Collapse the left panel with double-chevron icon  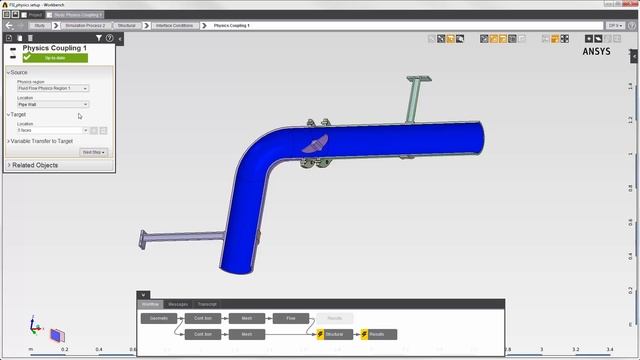(120, 39)
